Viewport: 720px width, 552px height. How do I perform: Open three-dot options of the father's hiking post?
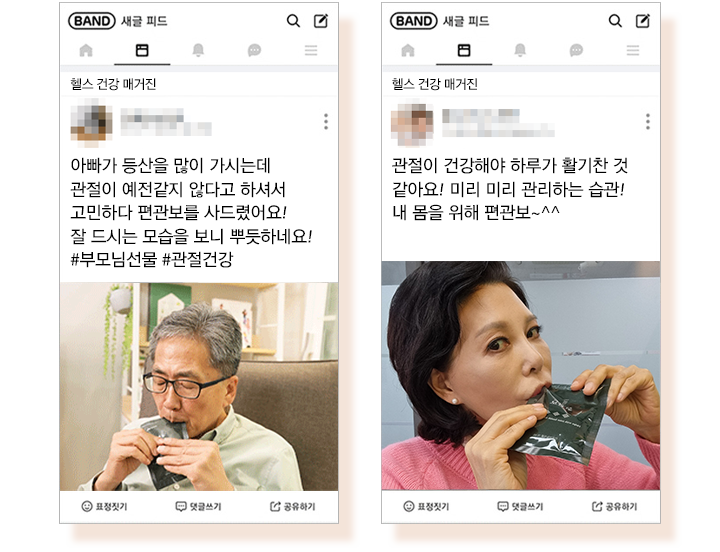tap(326, 122)
